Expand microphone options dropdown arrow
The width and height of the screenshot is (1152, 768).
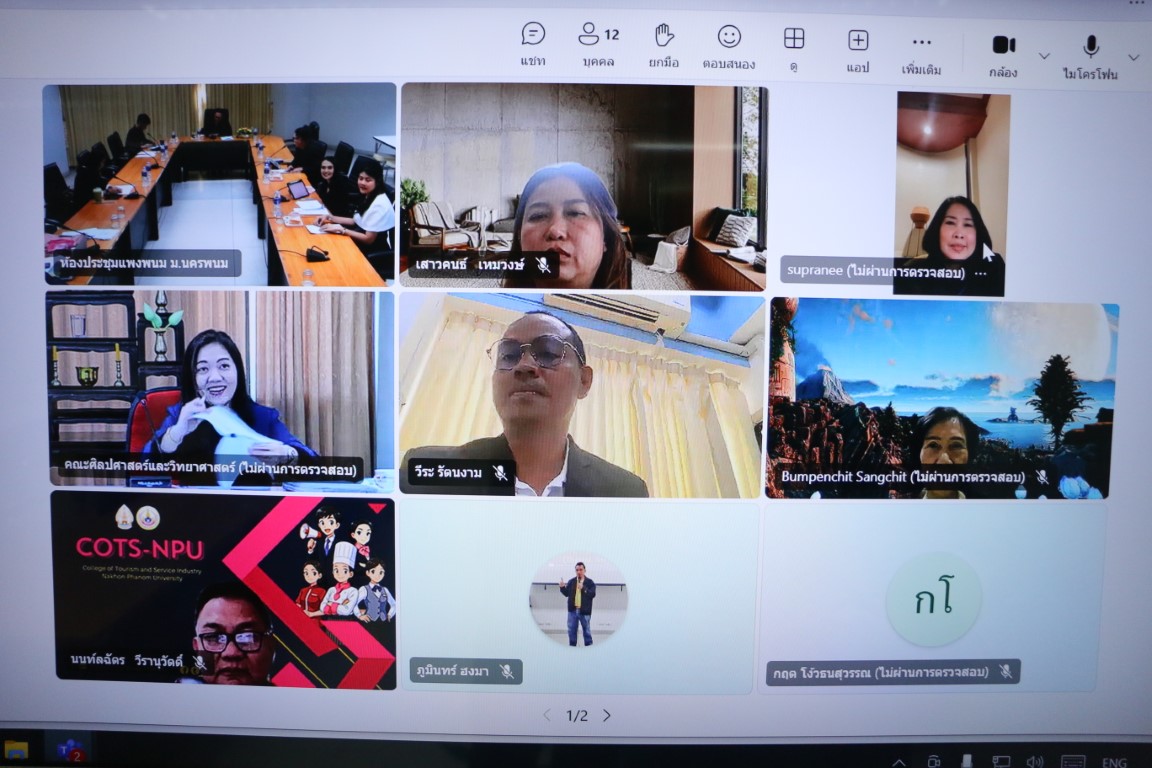(1133, 57)
